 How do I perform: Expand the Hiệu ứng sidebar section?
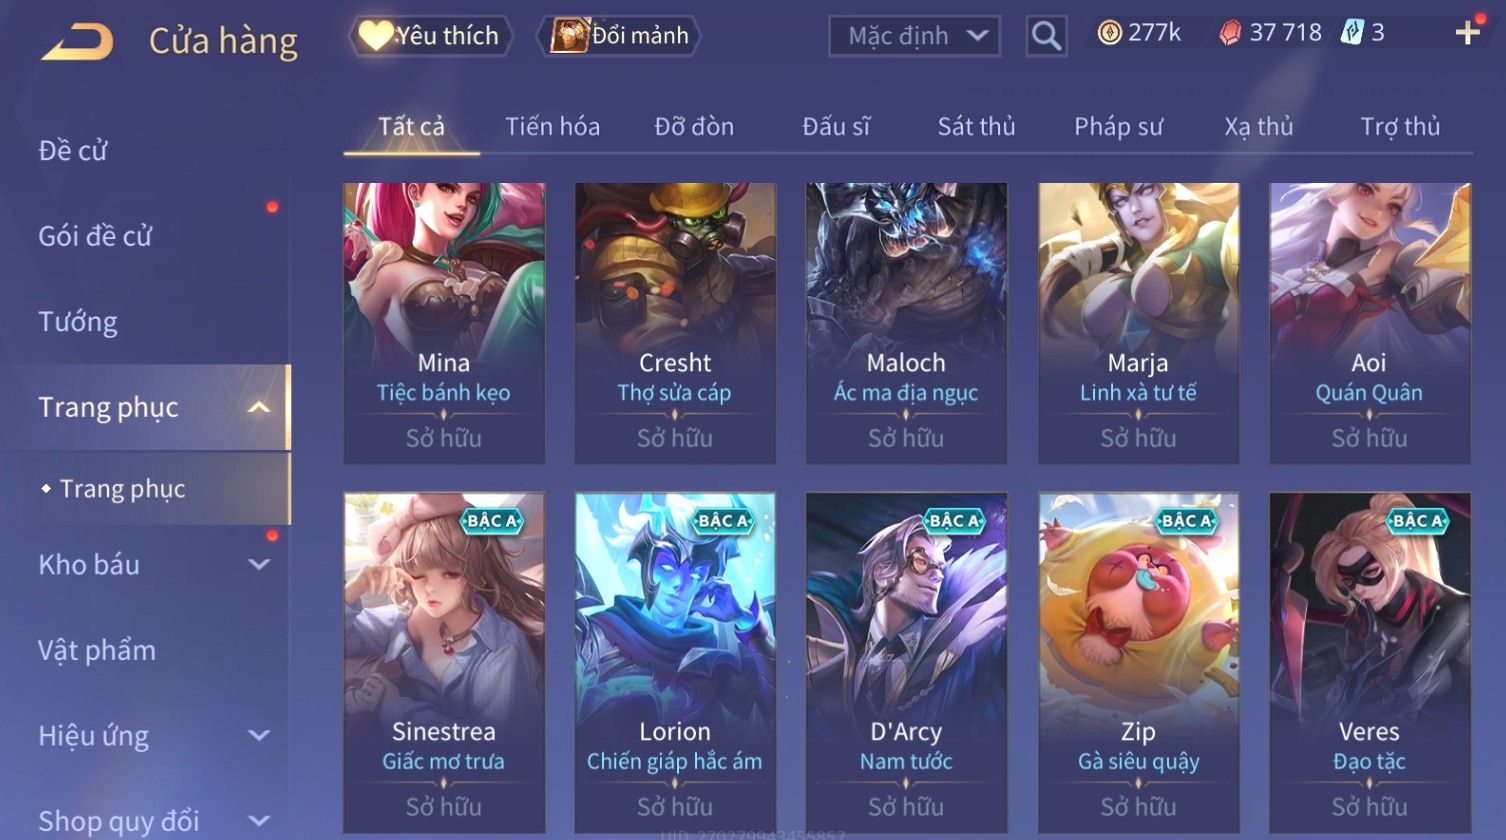[x=259, y=735]
